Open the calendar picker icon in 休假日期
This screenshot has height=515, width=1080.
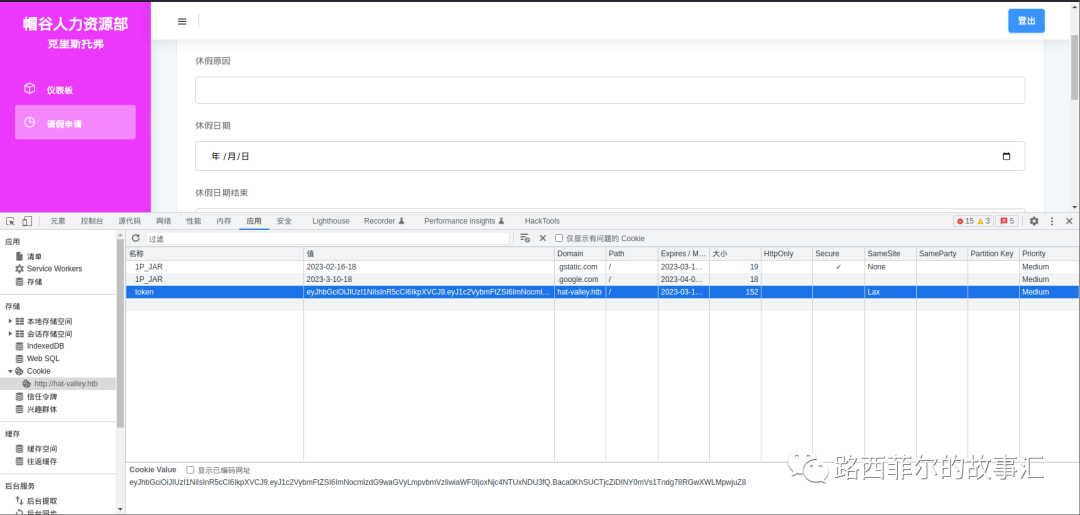(1006, 156)
